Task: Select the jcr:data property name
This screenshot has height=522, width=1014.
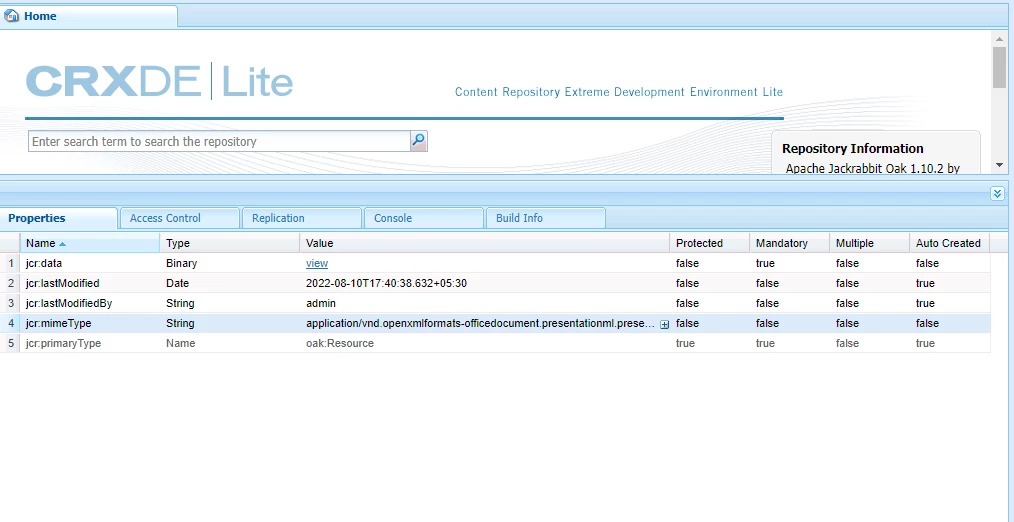Action: pos(44,263)
